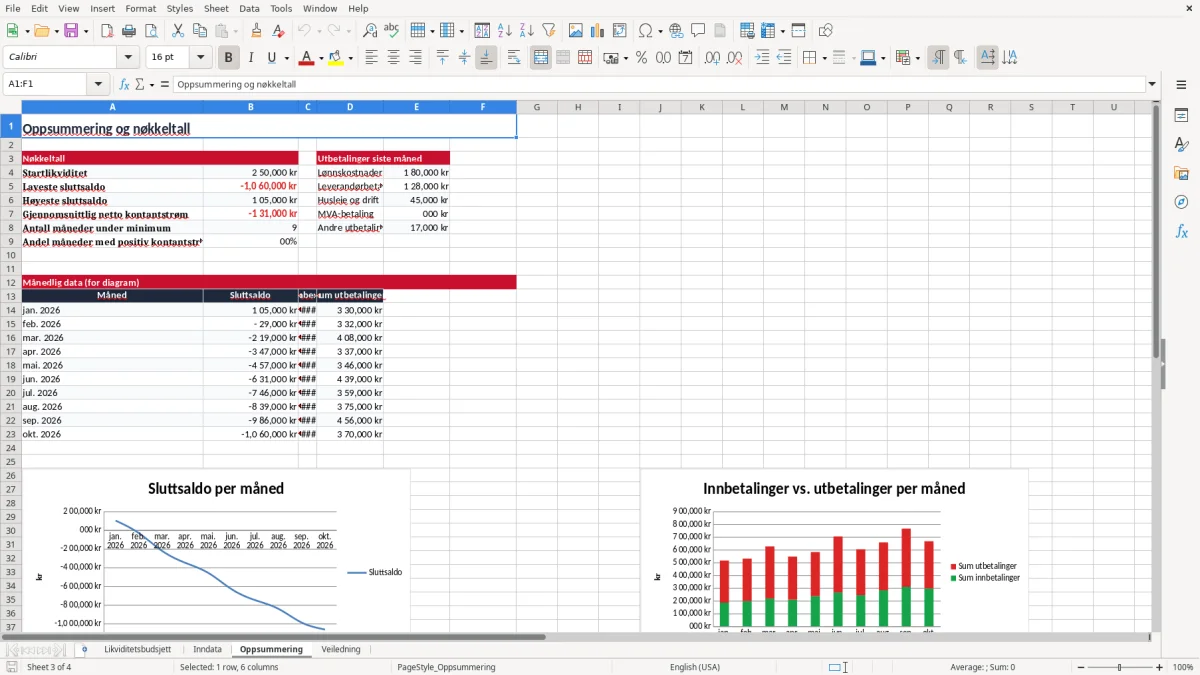Click the AutoFilter funnel icon
The width and height of the screenshot is (1200, 675).
click(x=549, y=31)
